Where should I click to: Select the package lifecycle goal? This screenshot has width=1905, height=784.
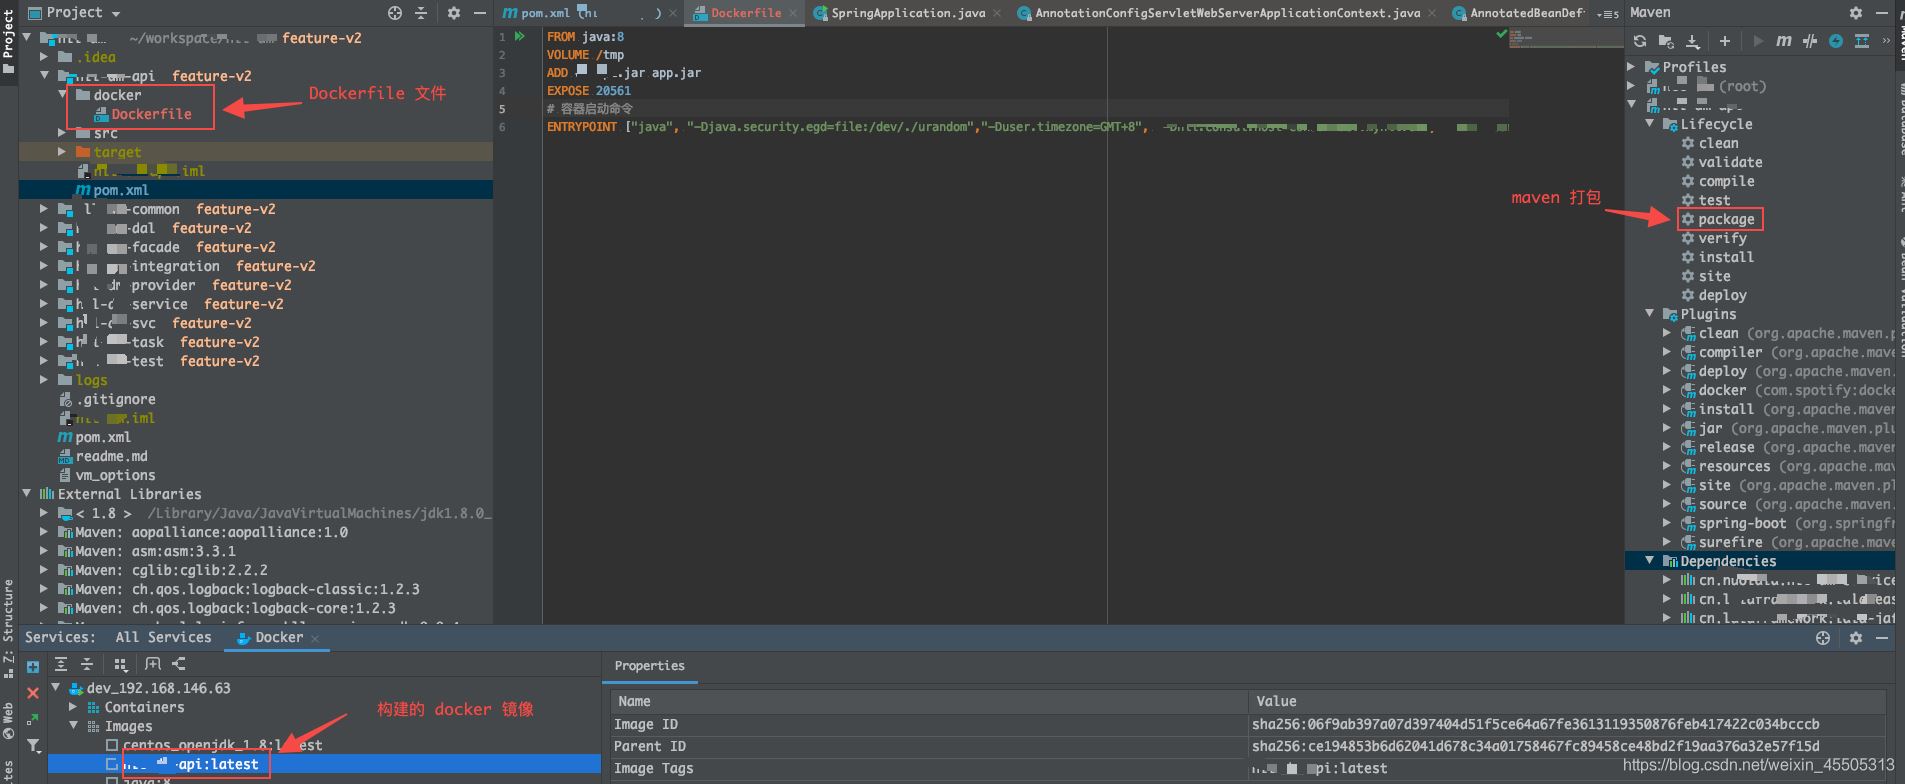[1725, 219]
